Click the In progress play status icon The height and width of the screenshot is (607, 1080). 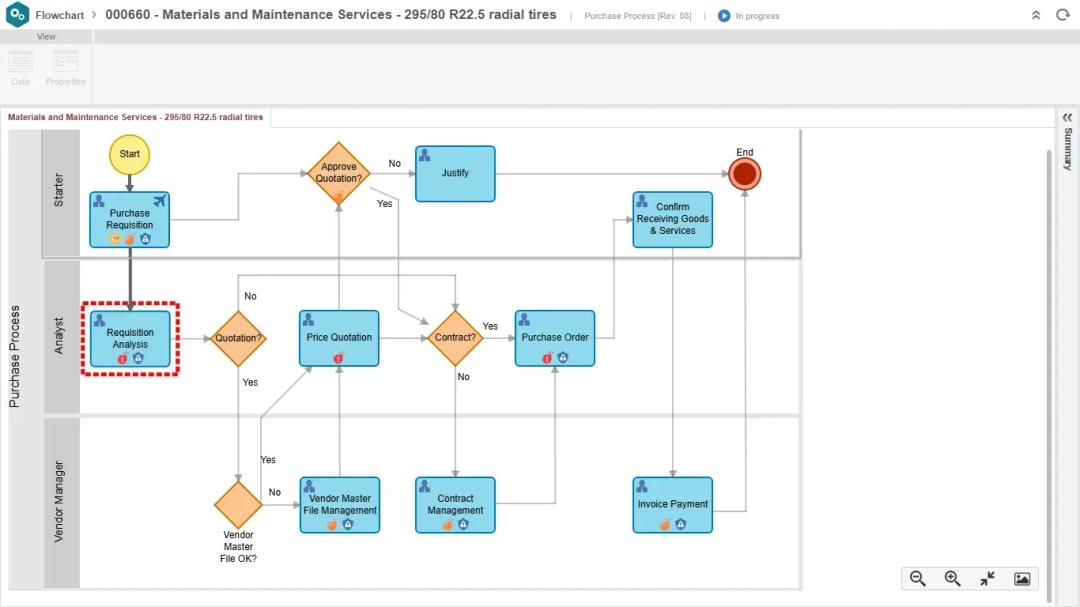pyautogui.click(x=724, y=16)
